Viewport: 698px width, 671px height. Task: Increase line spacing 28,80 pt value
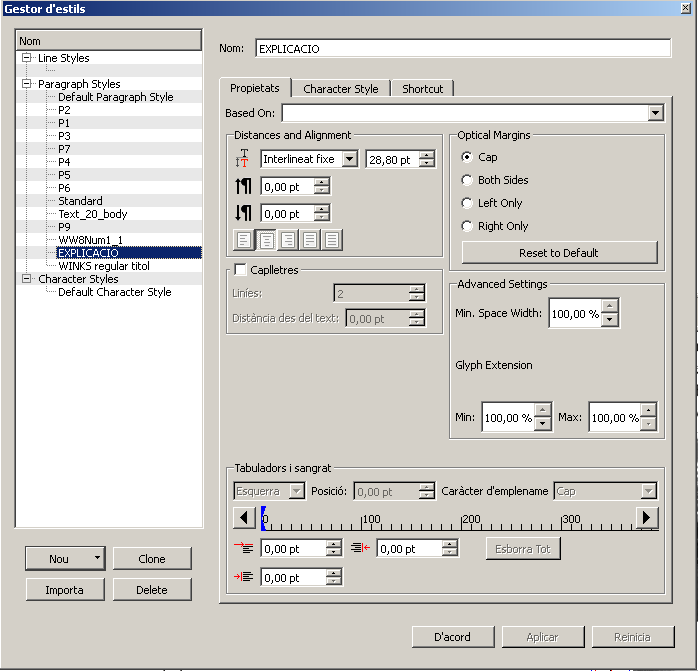tap(426, 155)
